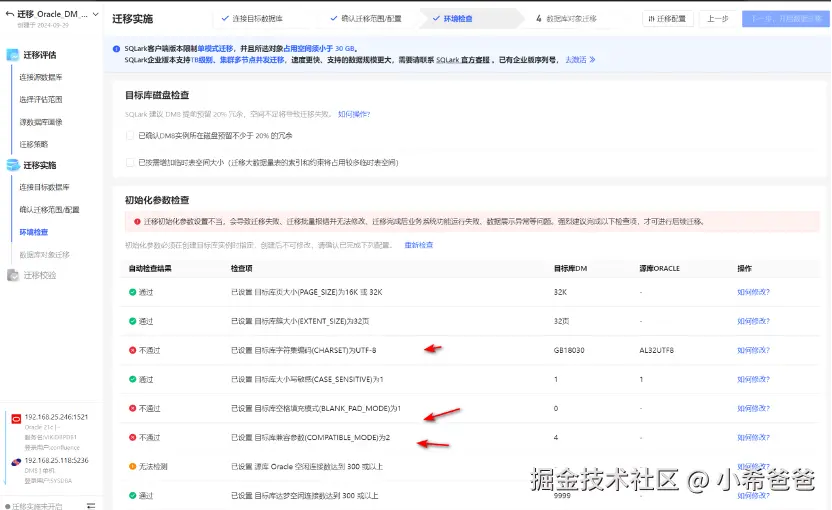Go to 确认迁移范围/配置 step tab at top
Viewport: 832px width, 510px height.
[366, 19]
